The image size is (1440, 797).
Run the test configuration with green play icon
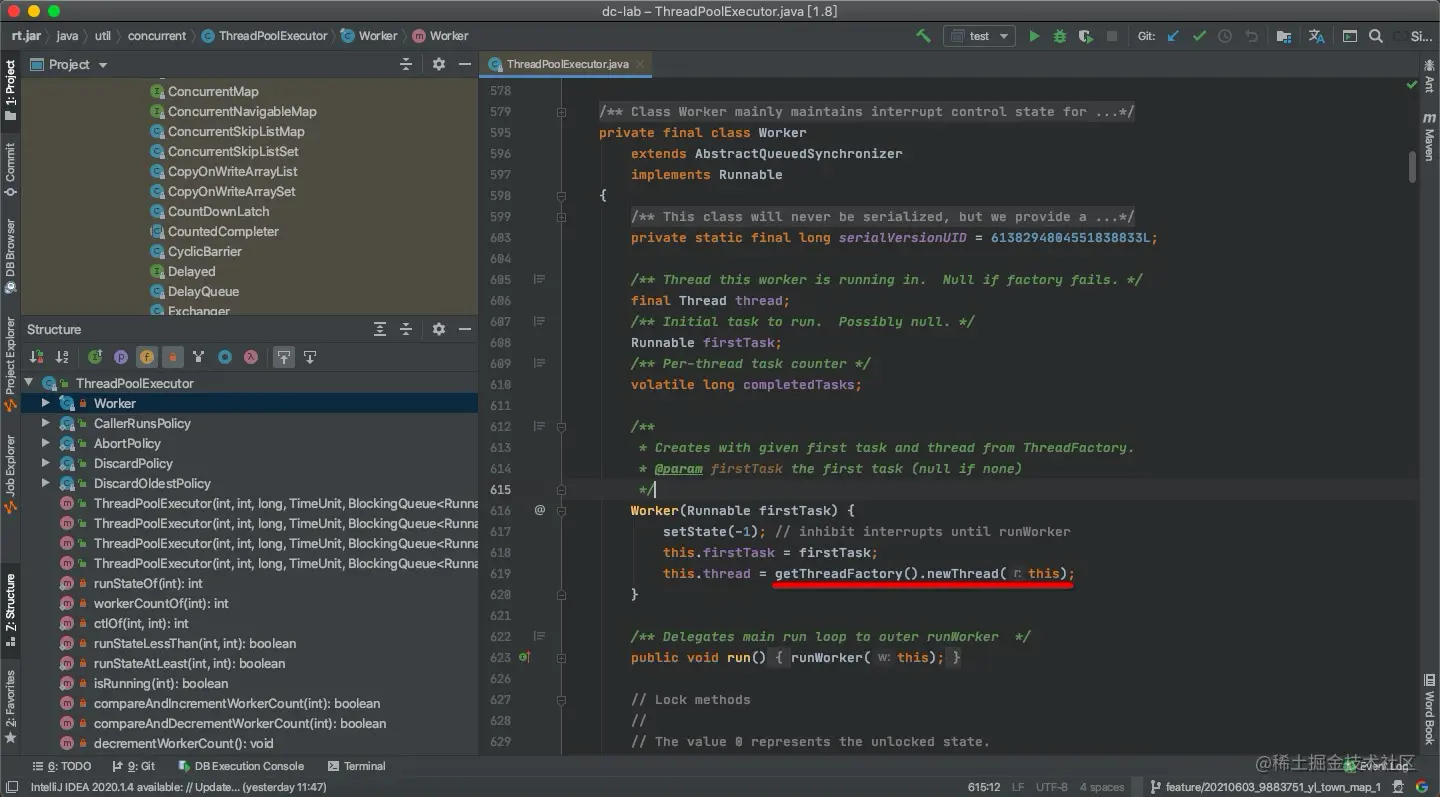click(1034, 36)
